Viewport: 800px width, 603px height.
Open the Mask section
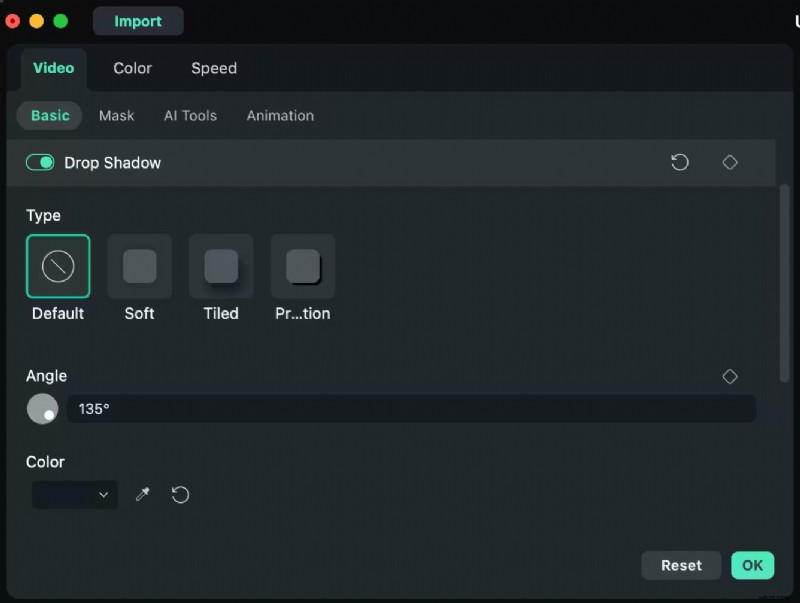coord(116,115)
